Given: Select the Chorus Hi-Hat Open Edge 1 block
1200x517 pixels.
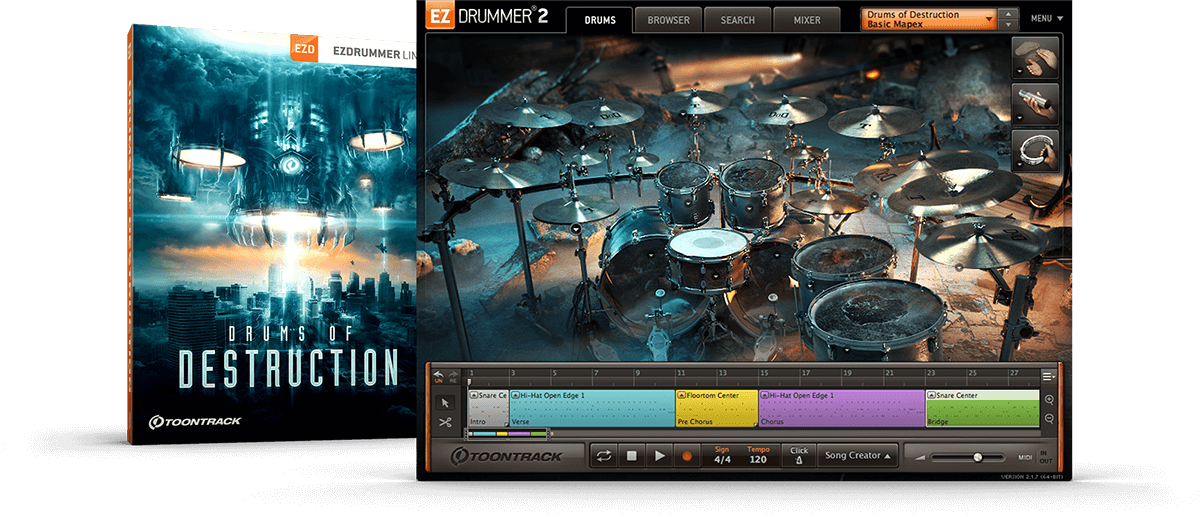Looking at the screenshot, I should 842,409.
